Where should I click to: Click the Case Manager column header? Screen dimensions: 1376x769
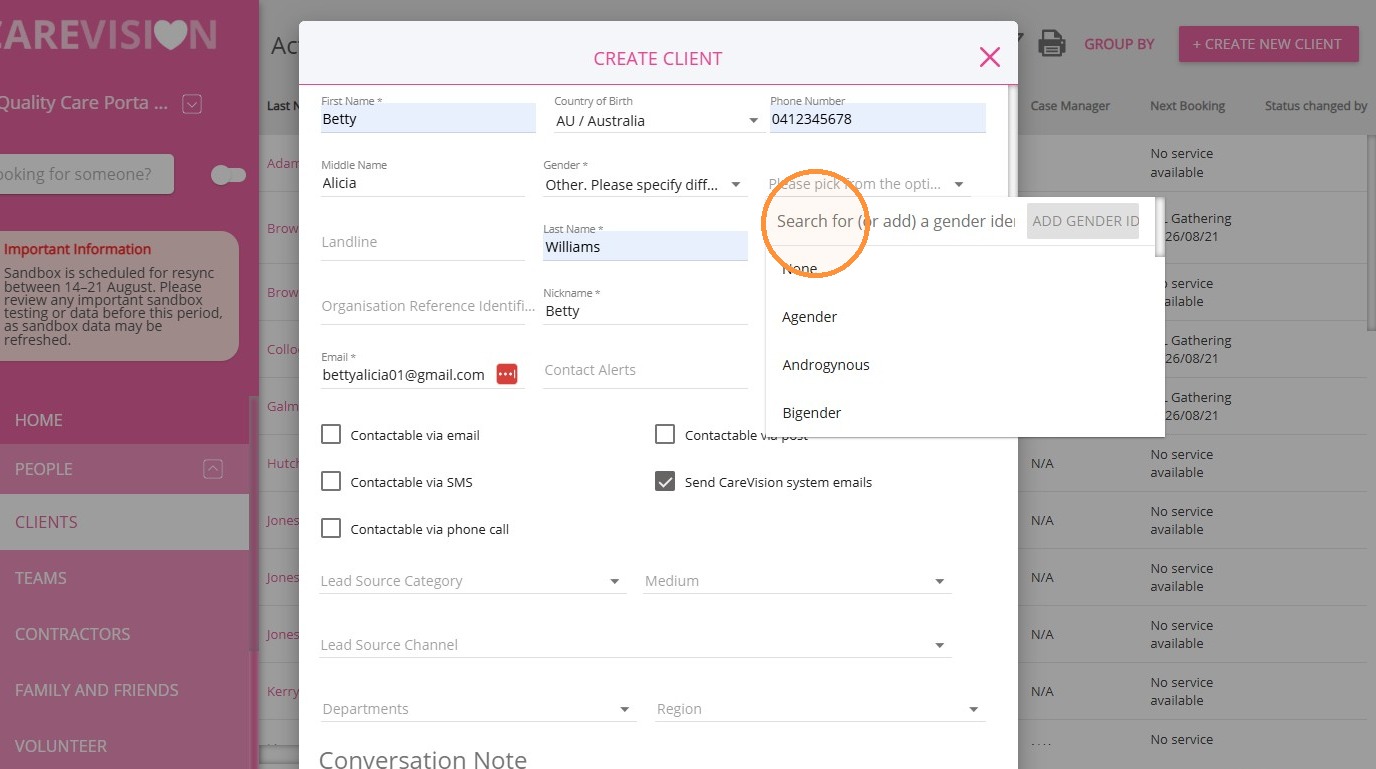click(1070, 106)
